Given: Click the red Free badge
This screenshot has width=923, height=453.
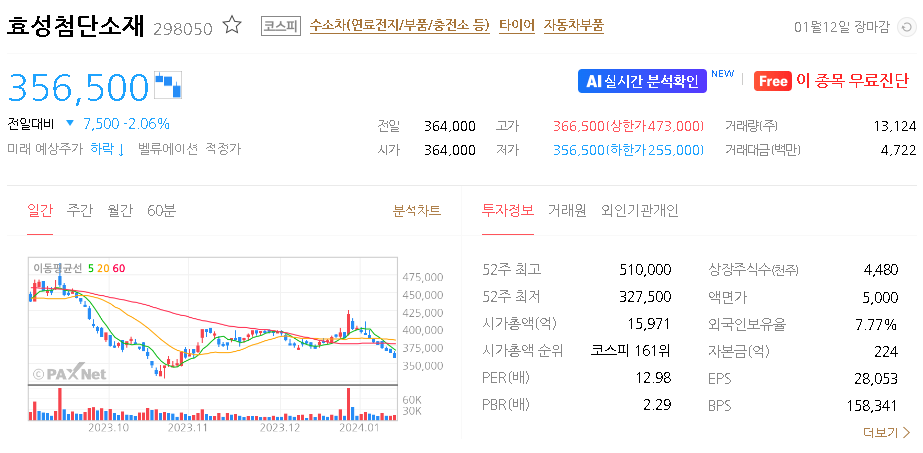Looking at the screenshot, I should (x=772, y=81).
